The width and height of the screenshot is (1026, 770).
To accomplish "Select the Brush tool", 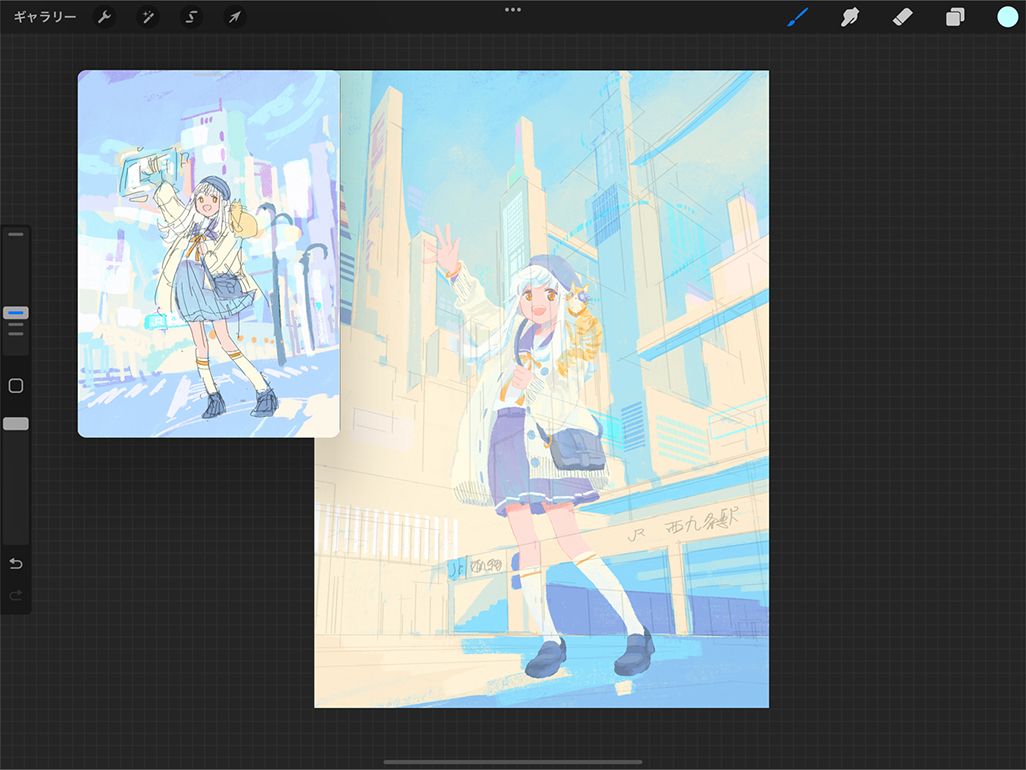I will (x=797, y=17).
